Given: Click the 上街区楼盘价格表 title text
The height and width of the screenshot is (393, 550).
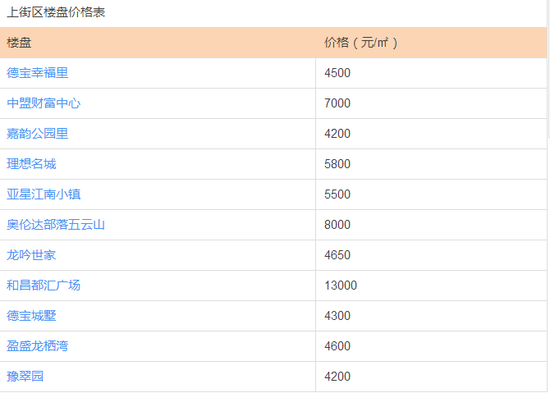Looking at the screenshot, I should point(56,12).
